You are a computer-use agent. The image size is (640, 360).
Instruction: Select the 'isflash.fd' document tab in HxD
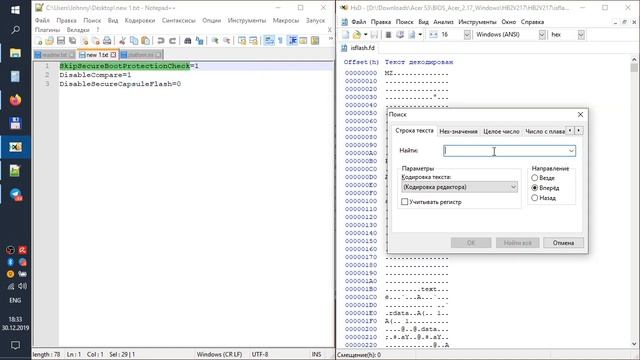click(x=358, y=48)
